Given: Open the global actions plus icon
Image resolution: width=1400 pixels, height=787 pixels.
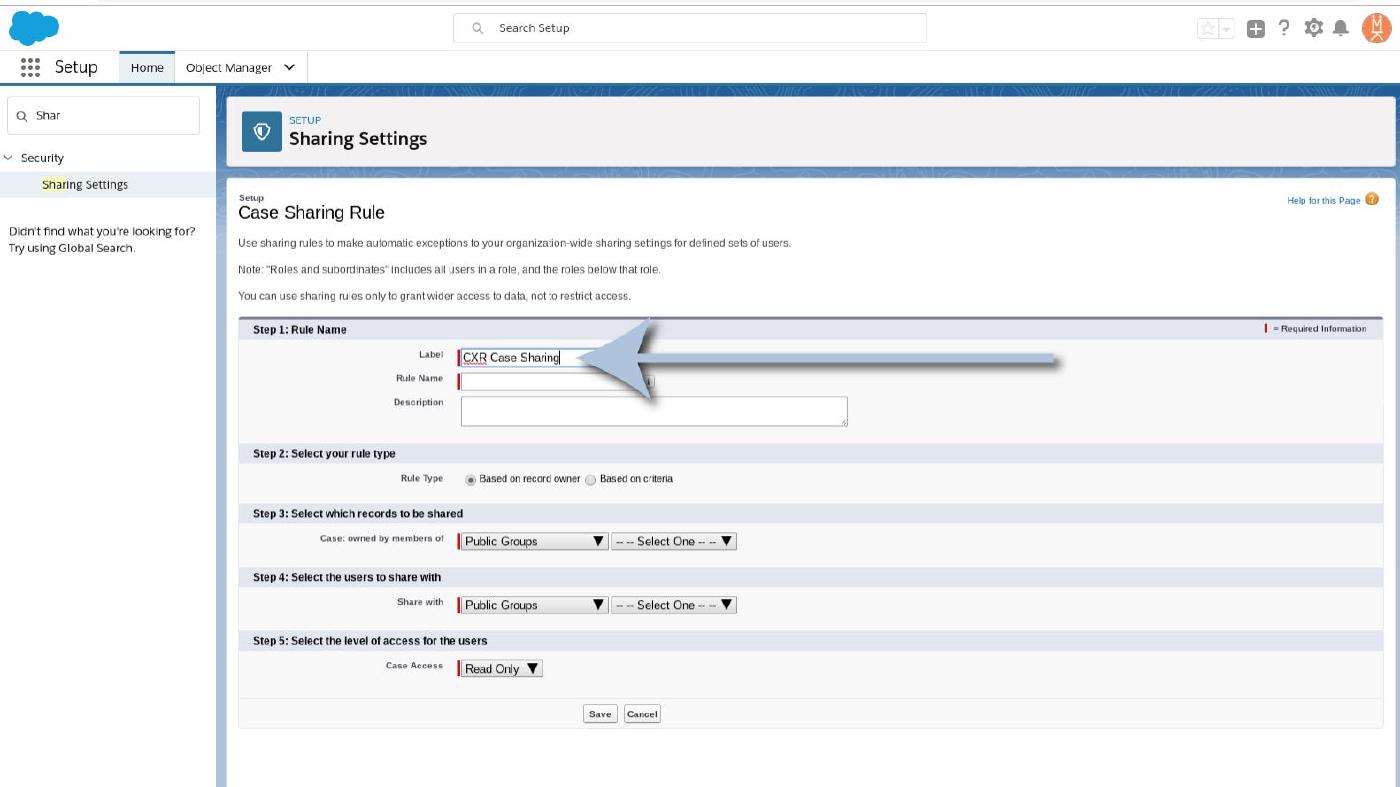Looking at the screenshot, I should pyautogui.click(x=1256, y=29).
